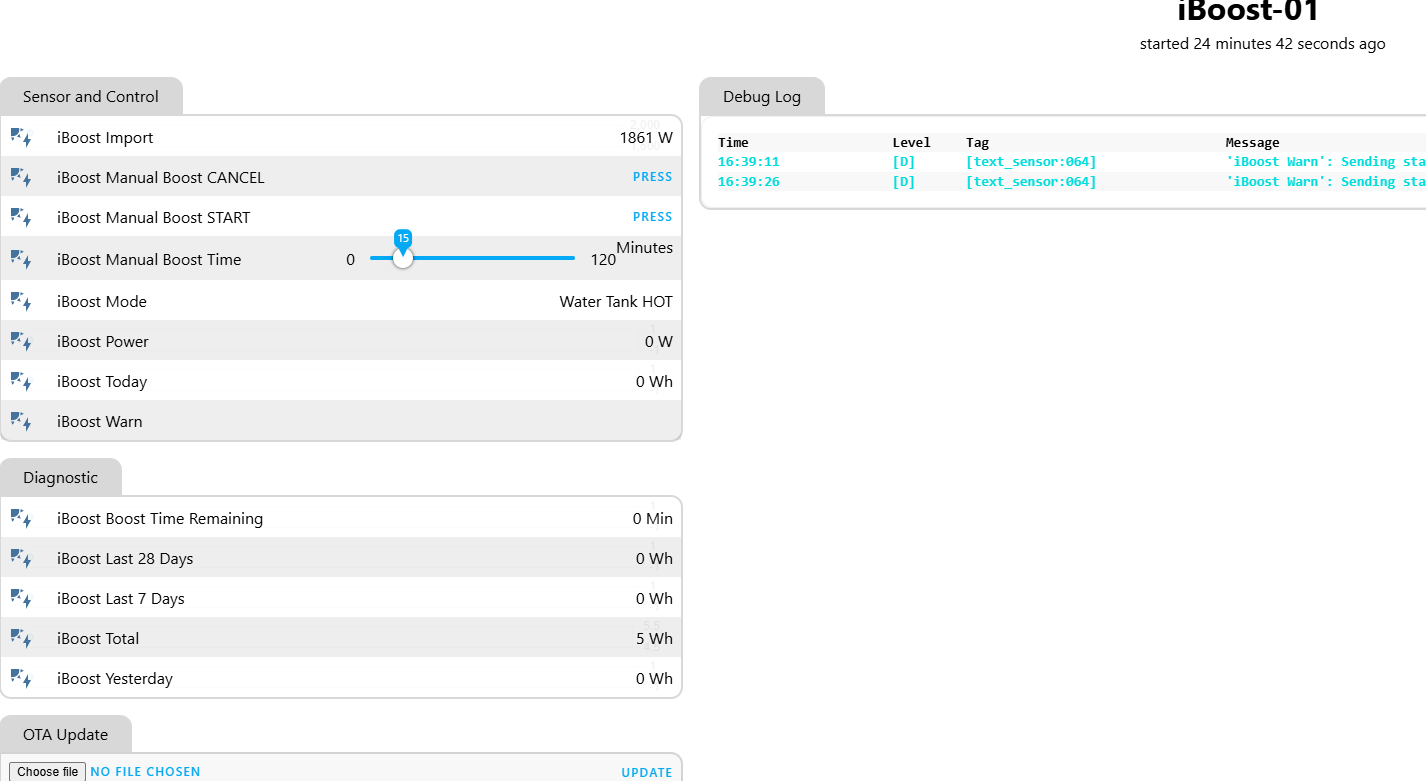Screen dimensions: 1426x781
Task: Select the Debug Log tab
Action: 762,97
